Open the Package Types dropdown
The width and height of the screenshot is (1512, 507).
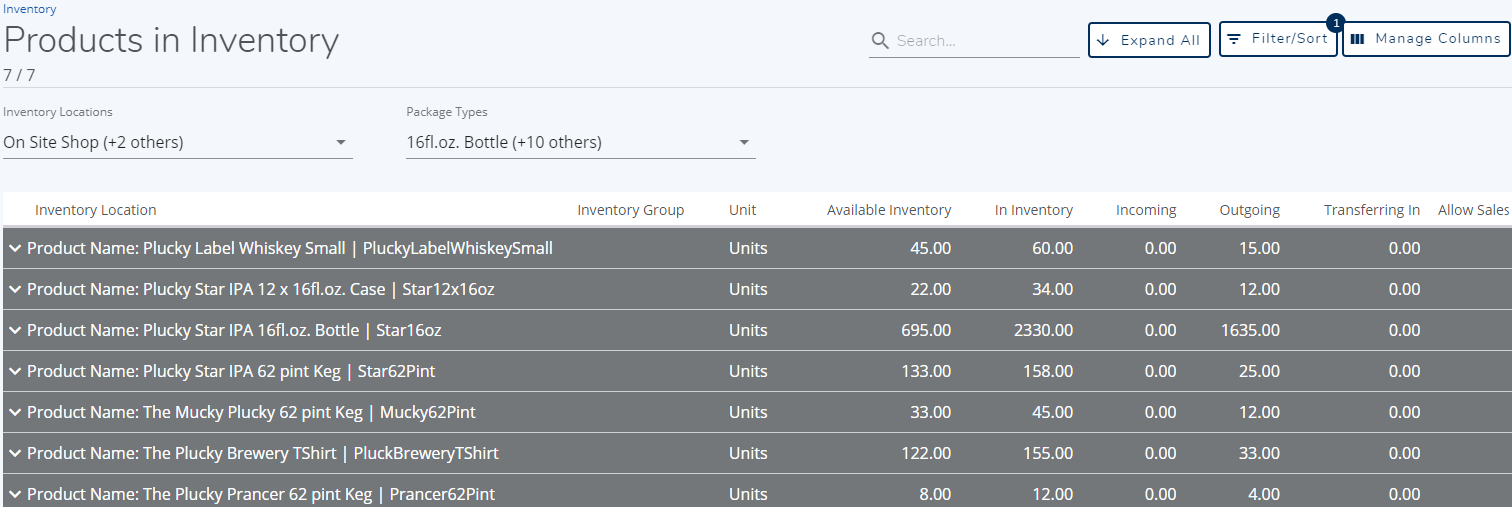[x=580, y=142]
